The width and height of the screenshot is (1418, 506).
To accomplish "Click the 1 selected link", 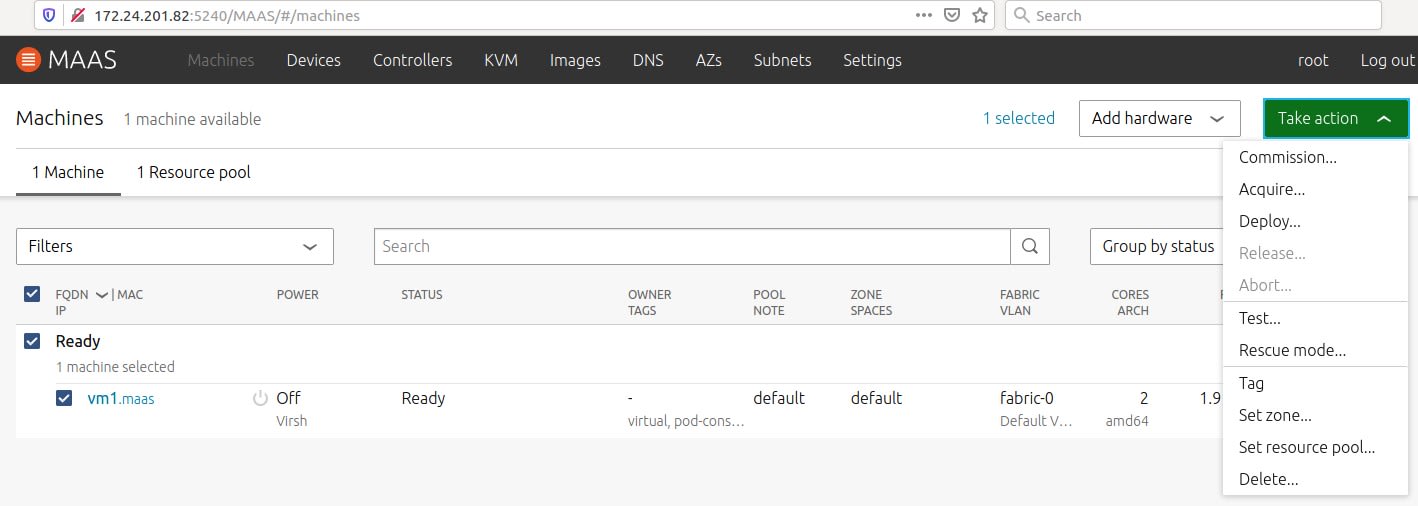I will click(1018, 118).
